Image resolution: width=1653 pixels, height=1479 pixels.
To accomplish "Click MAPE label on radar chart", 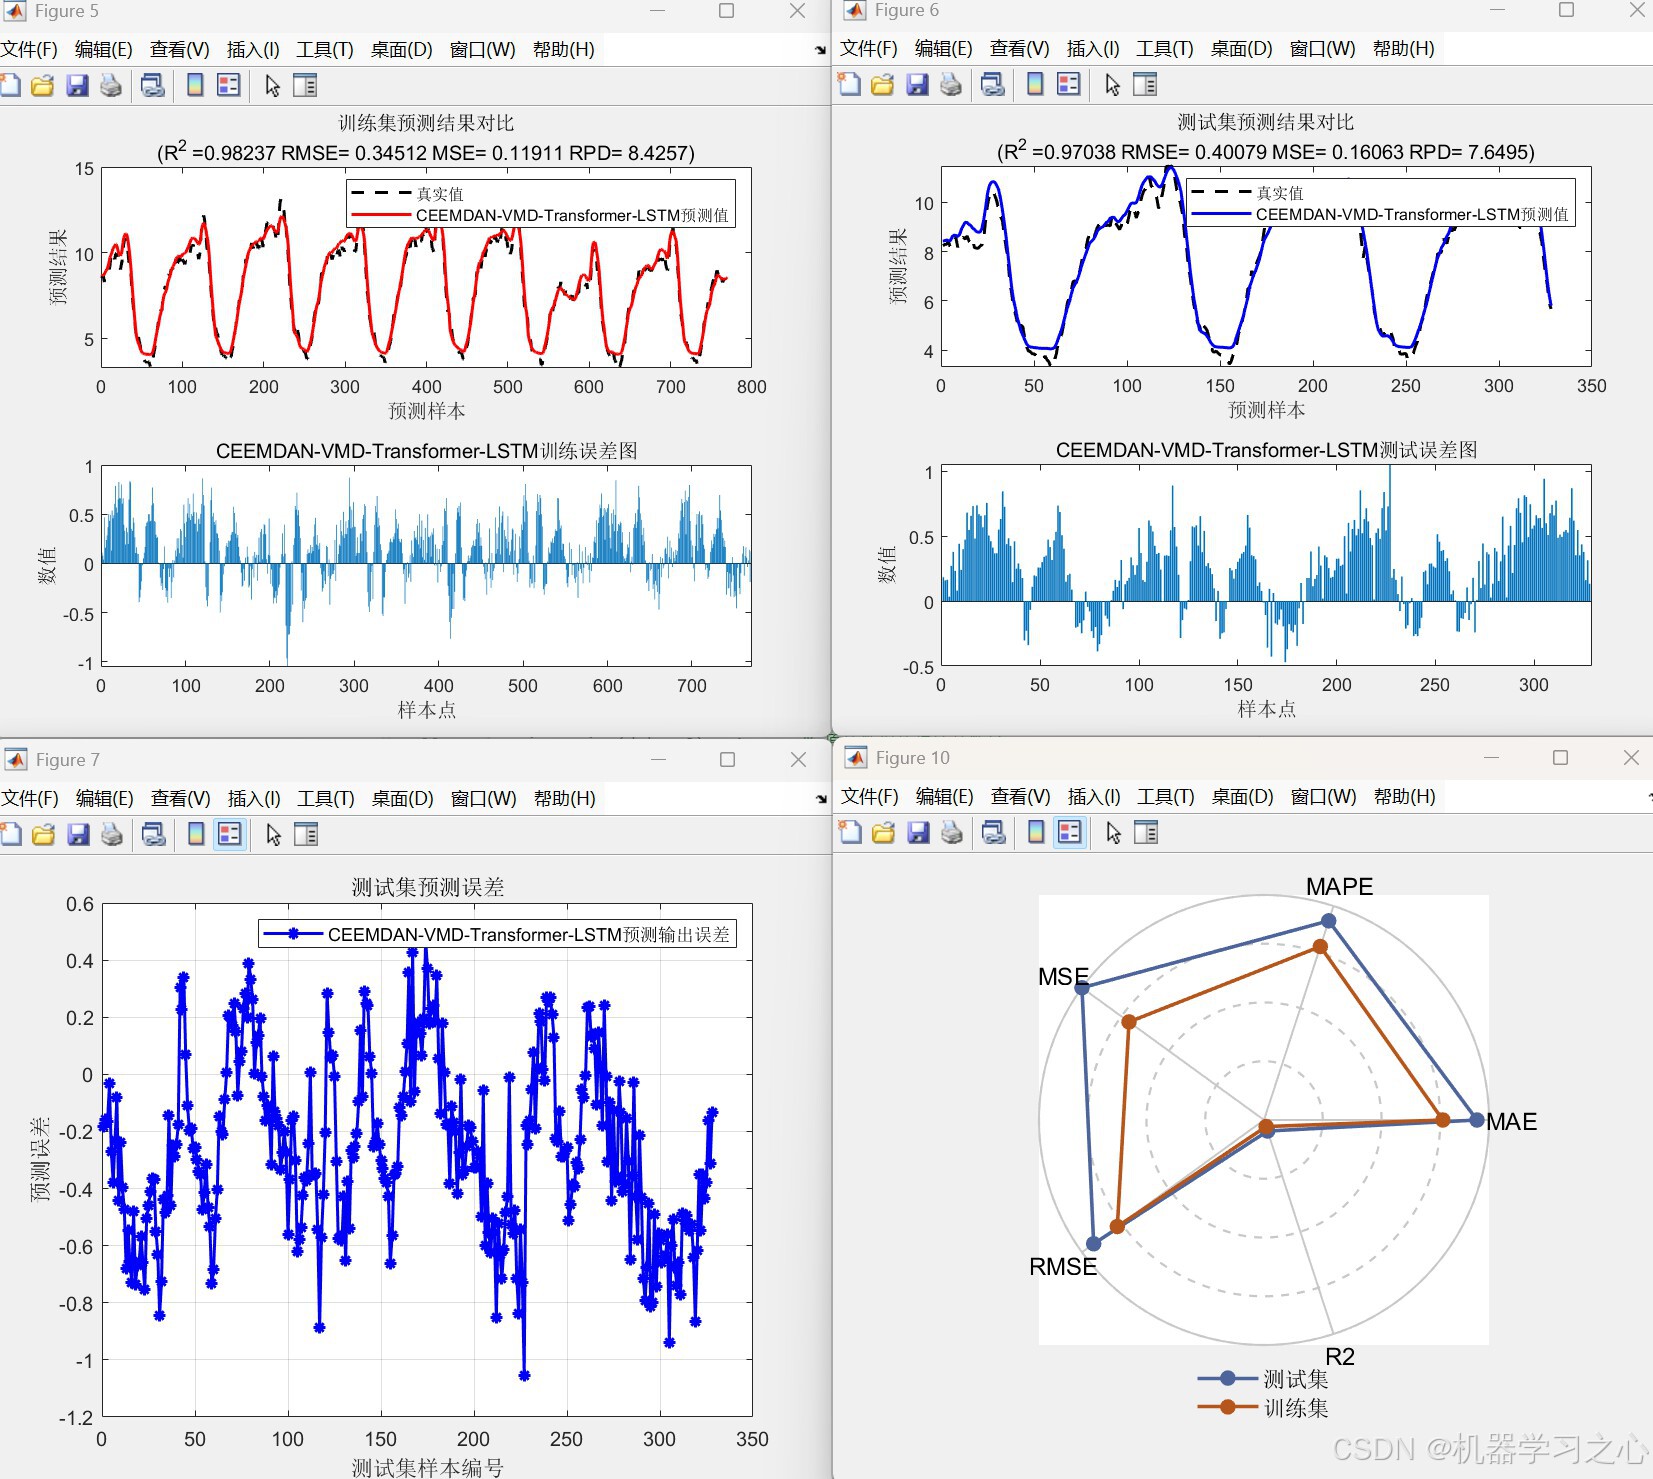I will (1340, 887).
